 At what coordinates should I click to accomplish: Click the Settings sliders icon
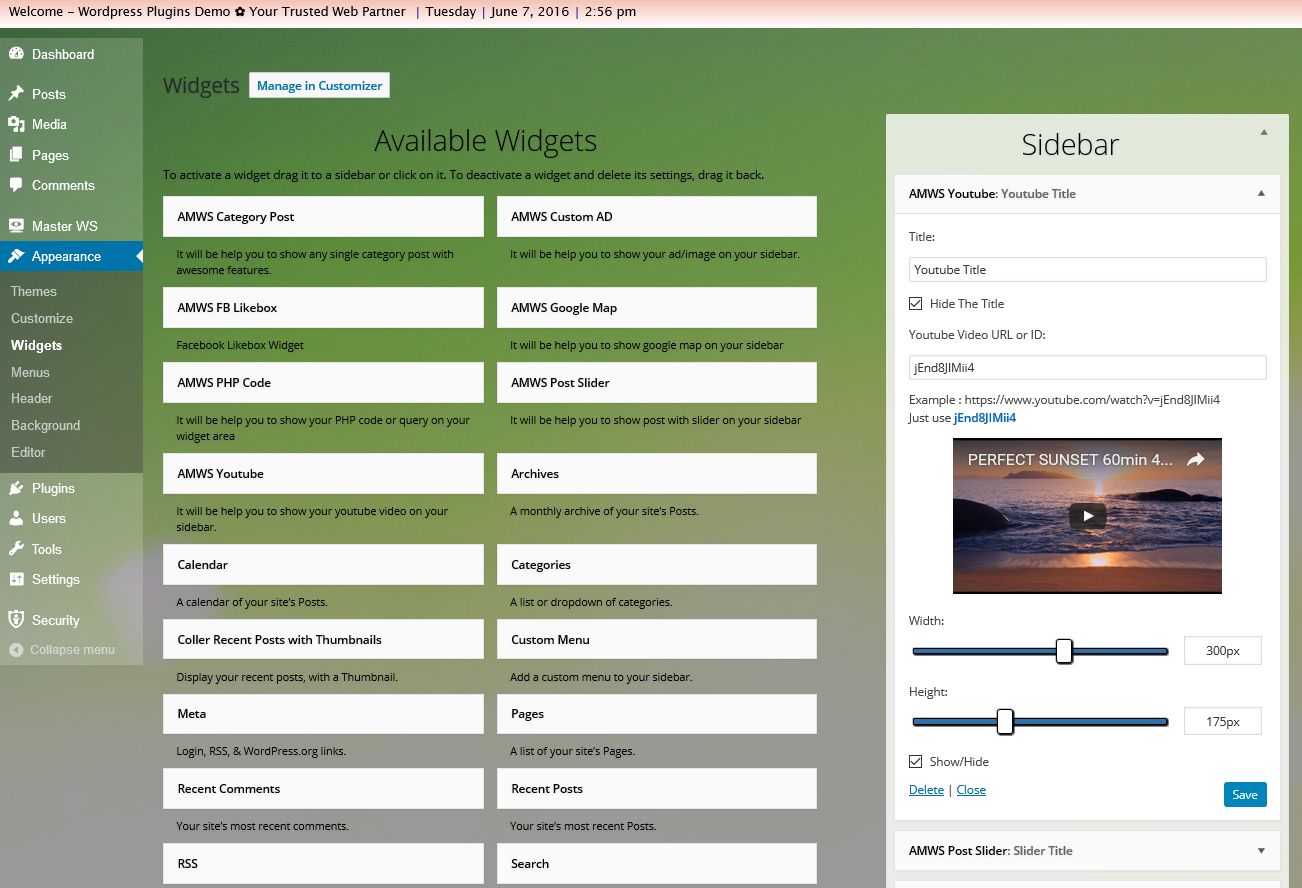click(16, 579)
